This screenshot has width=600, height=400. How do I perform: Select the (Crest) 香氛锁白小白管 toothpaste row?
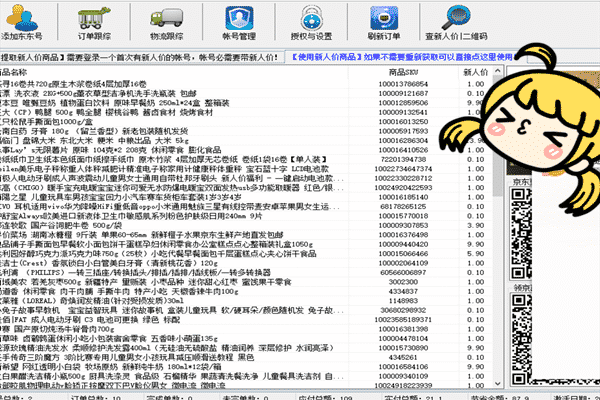pos(245,263)
